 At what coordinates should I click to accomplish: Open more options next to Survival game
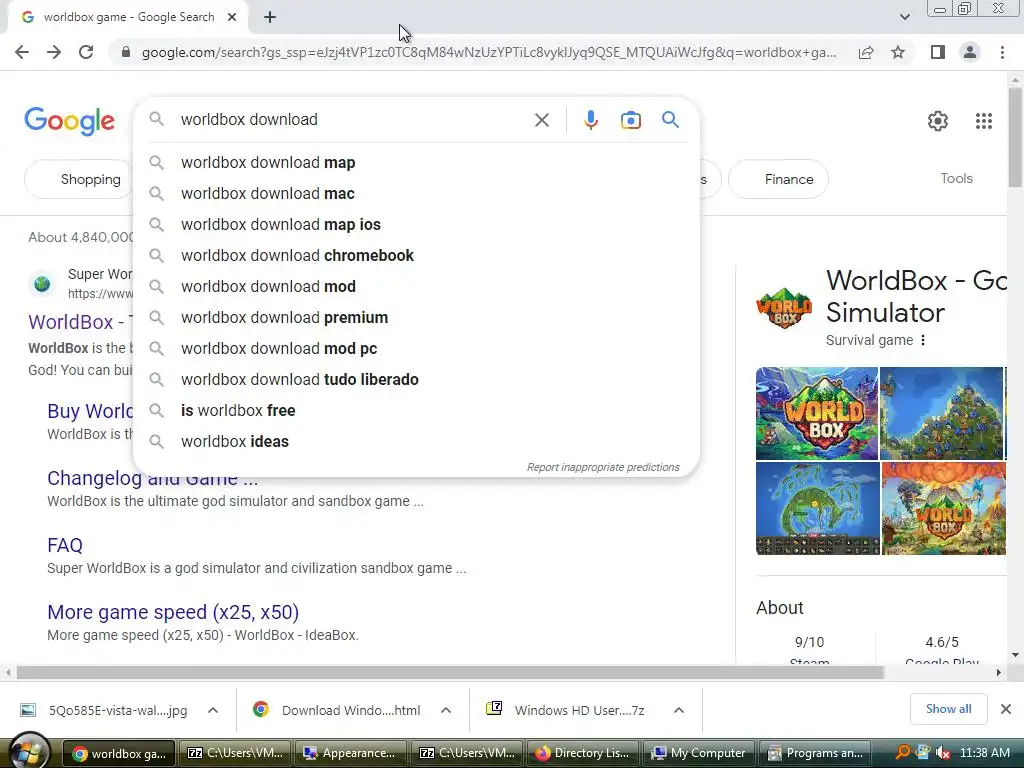pyautogui.click(x=923, y=340)
